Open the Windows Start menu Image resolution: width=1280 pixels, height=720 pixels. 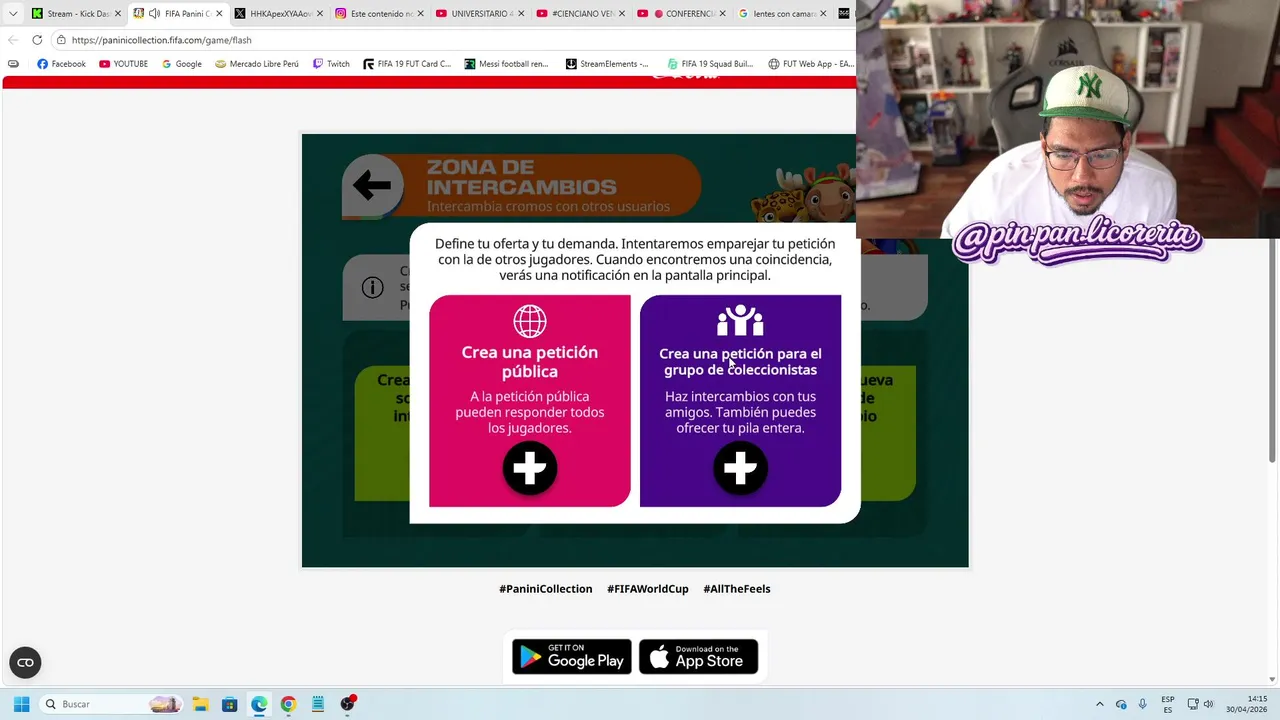pyautogui.click(x=21, y=704)
